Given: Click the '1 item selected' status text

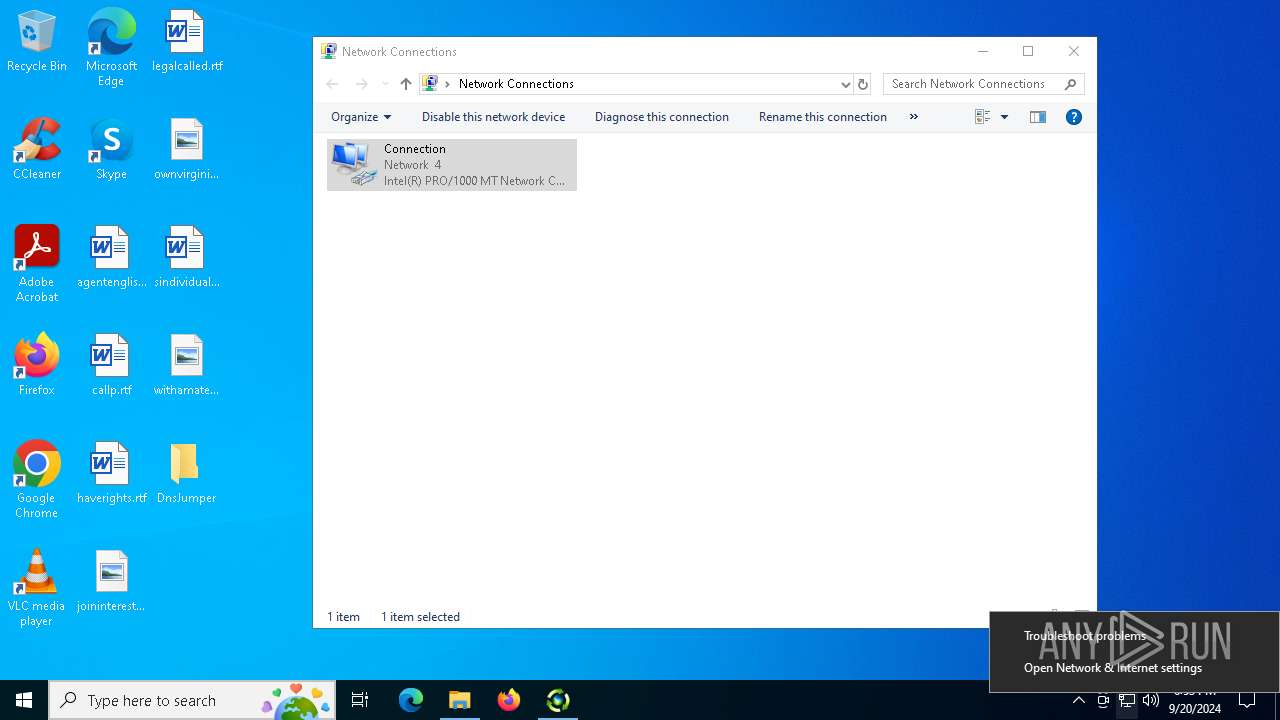Looking at the screenshot, I should (420, 617).
